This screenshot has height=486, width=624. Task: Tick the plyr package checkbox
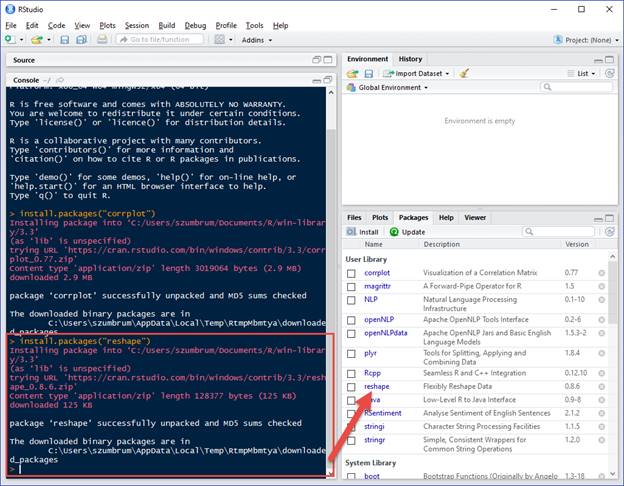[351, 352]
